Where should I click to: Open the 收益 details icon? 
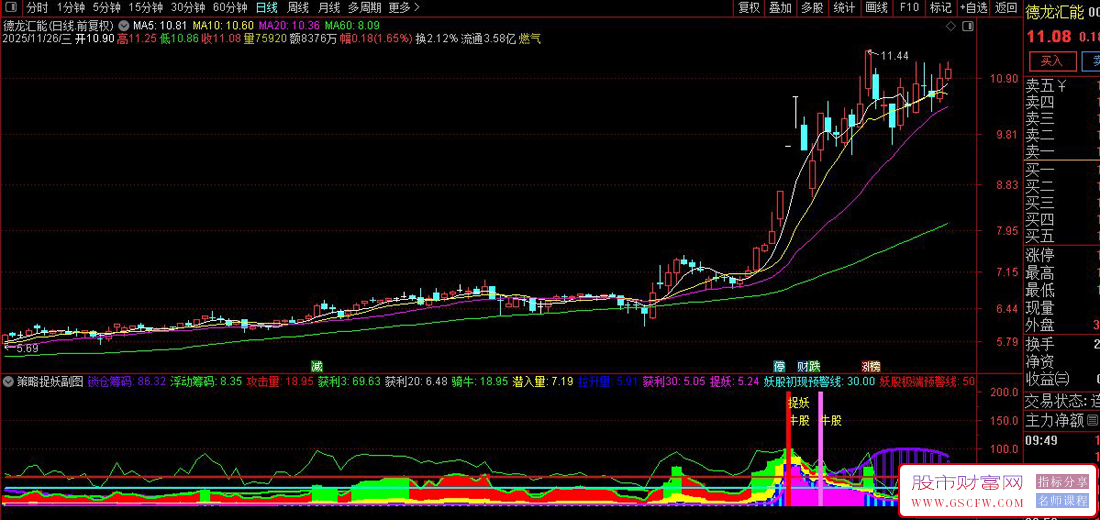[x=1064, y=378]
